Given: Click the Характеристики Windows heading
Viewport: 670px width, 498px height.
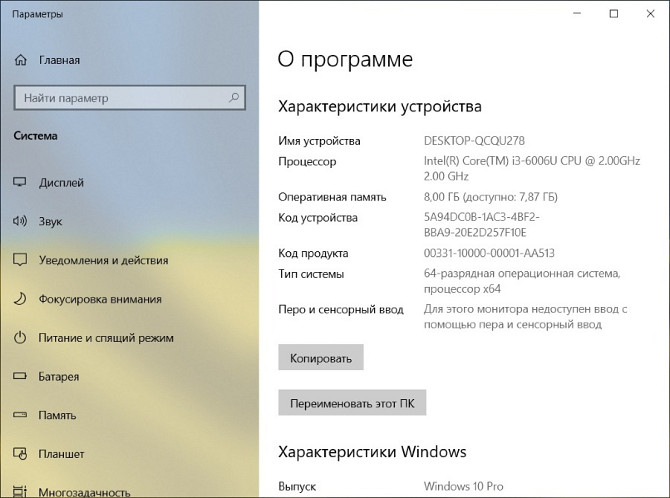Looking at the screenshot, I should 372,451.
